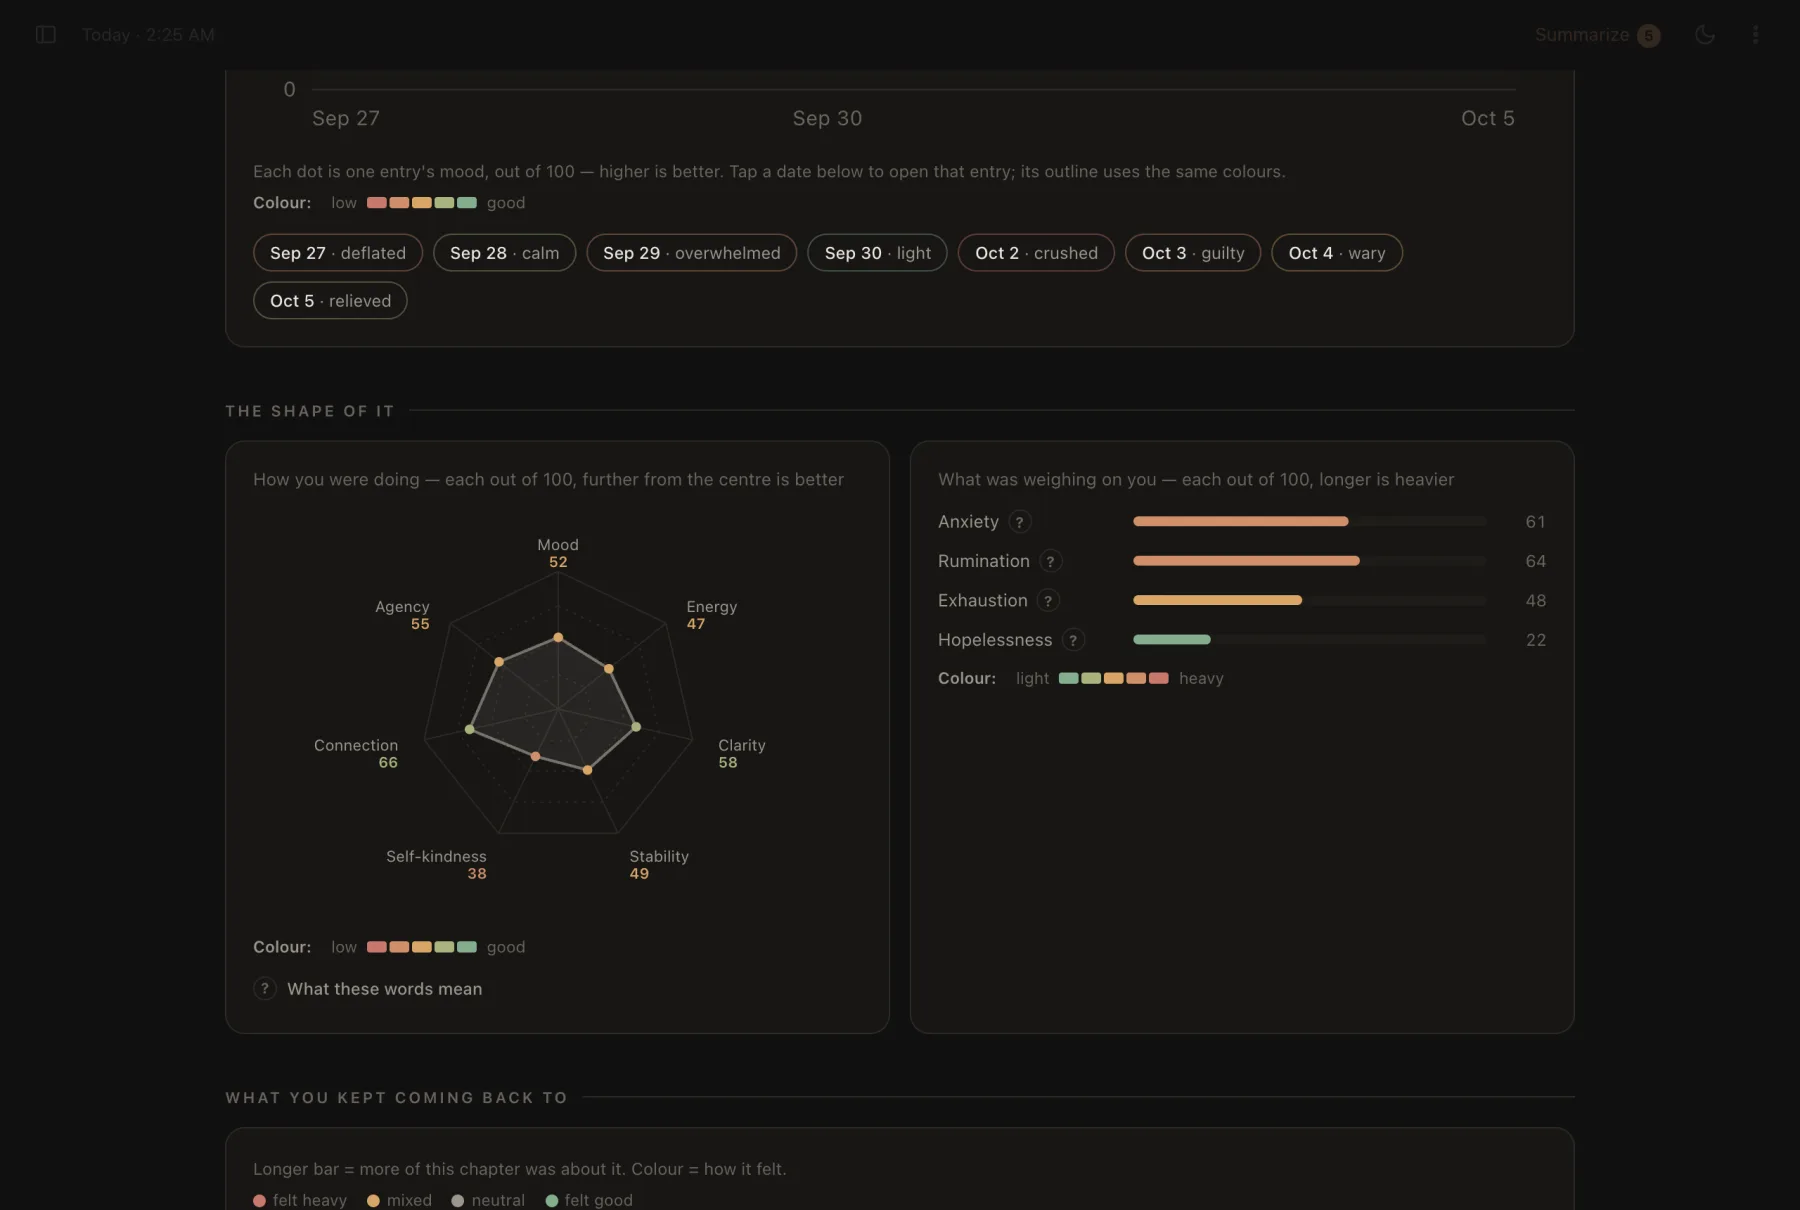Click the Exhaustion bar at 48

click(x=1217, y=600)
